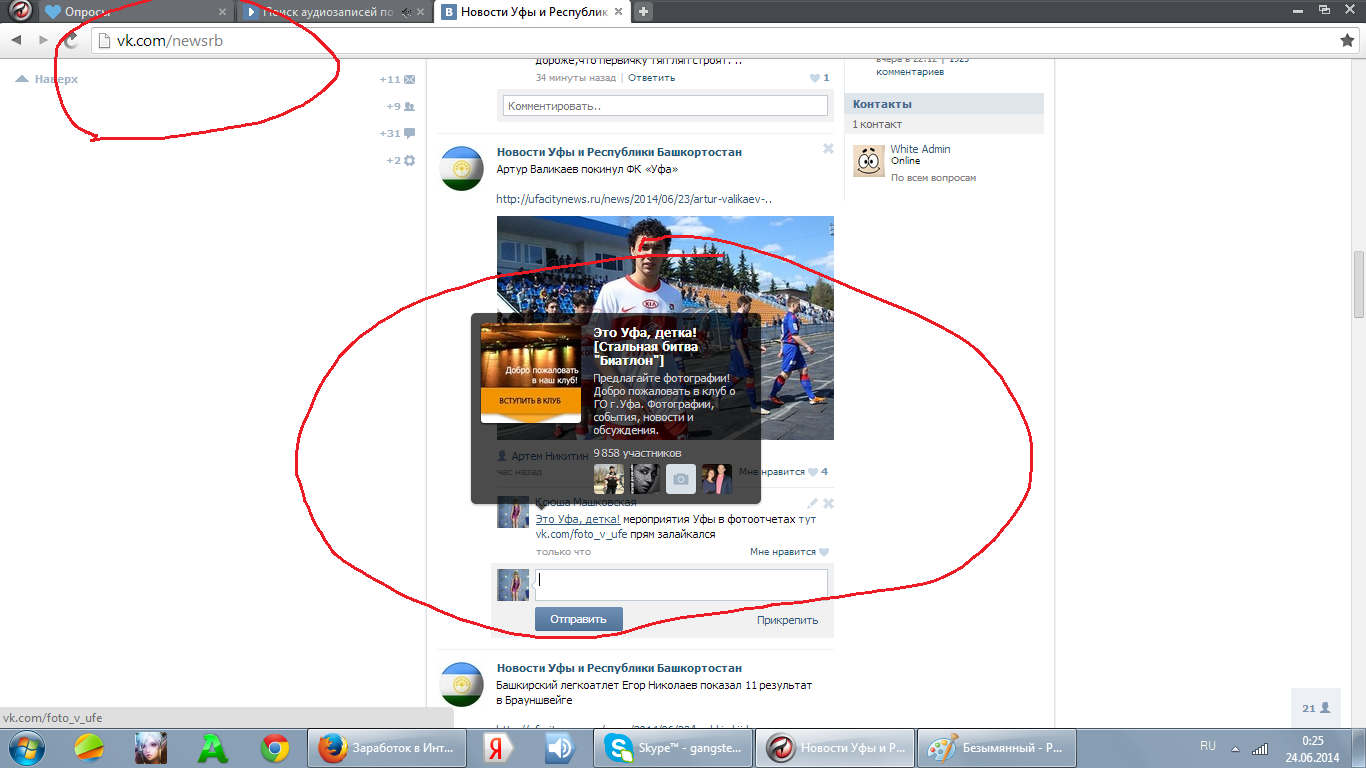Bookmark the page with the star icon
The width and height of the screenshot is (1366, 768).
coord(1347,40)
